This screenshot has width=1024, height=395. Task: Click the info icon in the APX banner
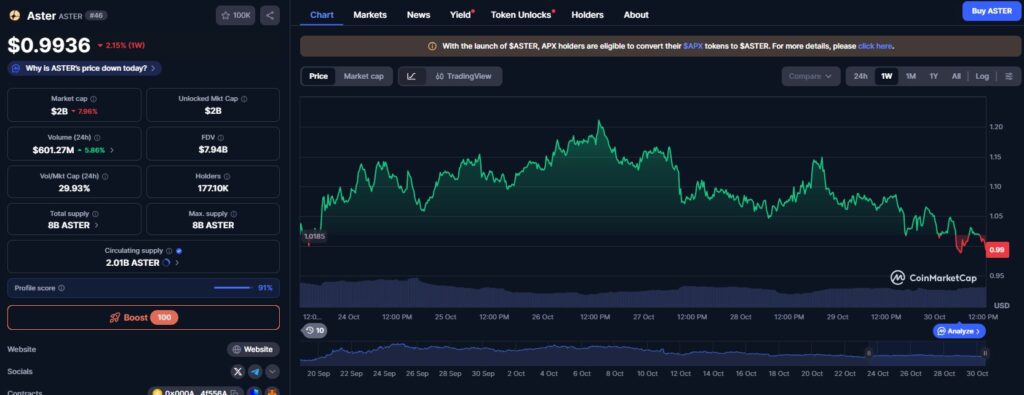[x=432, y=46]
